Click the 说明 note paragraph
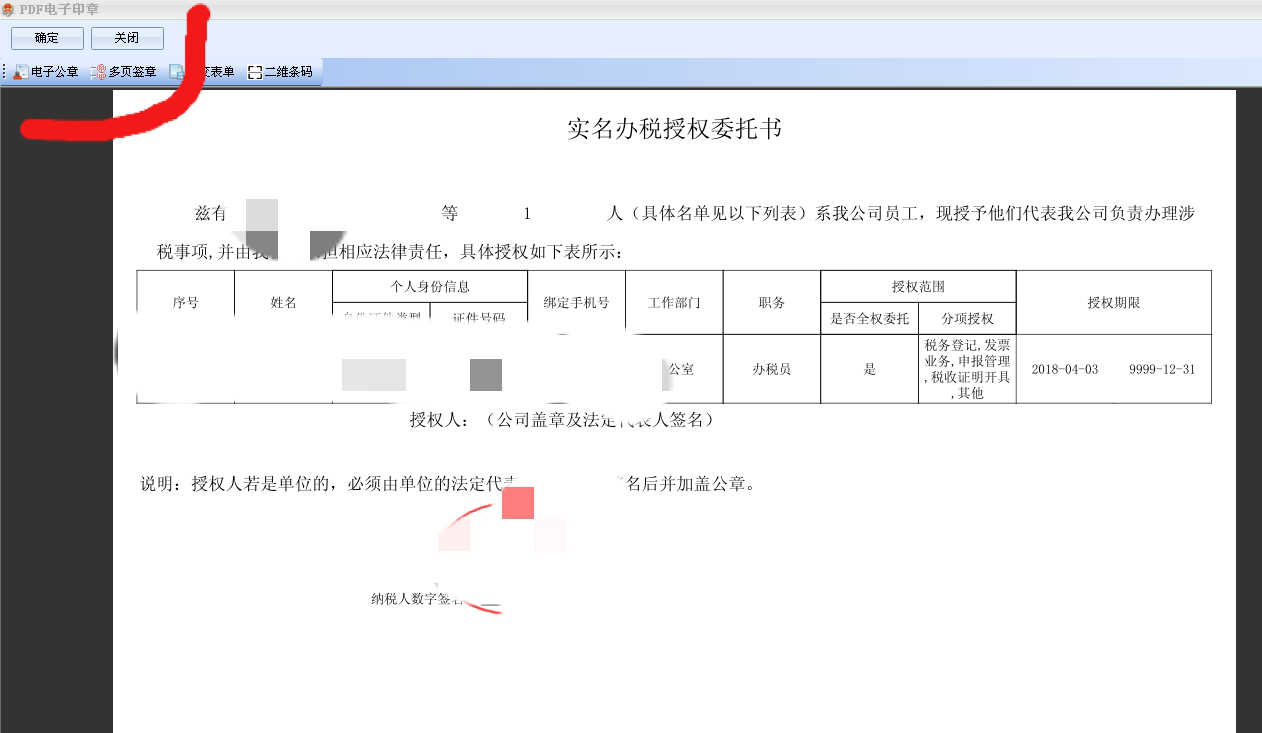Image resolution: width=1262 pixels, height=733 pixels. pos(448,485)
